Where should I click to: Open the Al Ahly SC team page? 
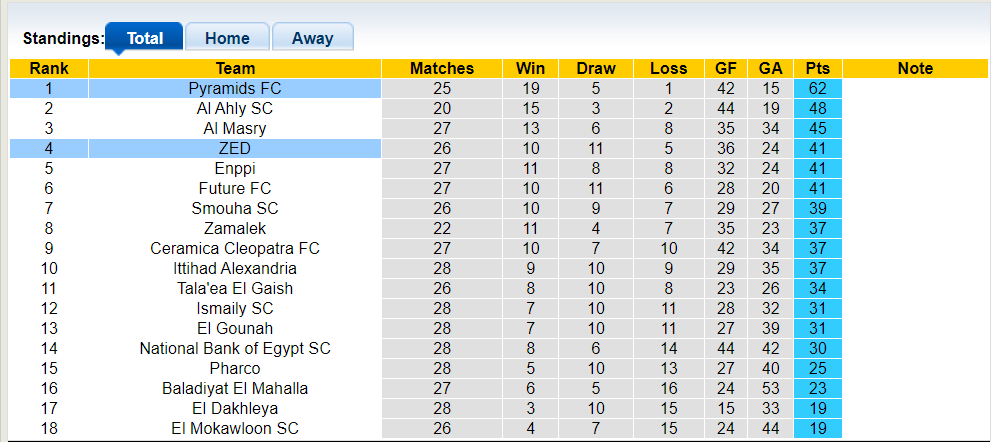pos(235,108)
